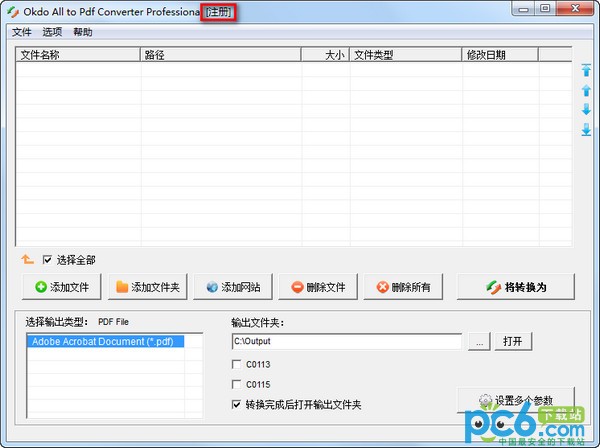Click the 删除文件 button

[318, 287]
